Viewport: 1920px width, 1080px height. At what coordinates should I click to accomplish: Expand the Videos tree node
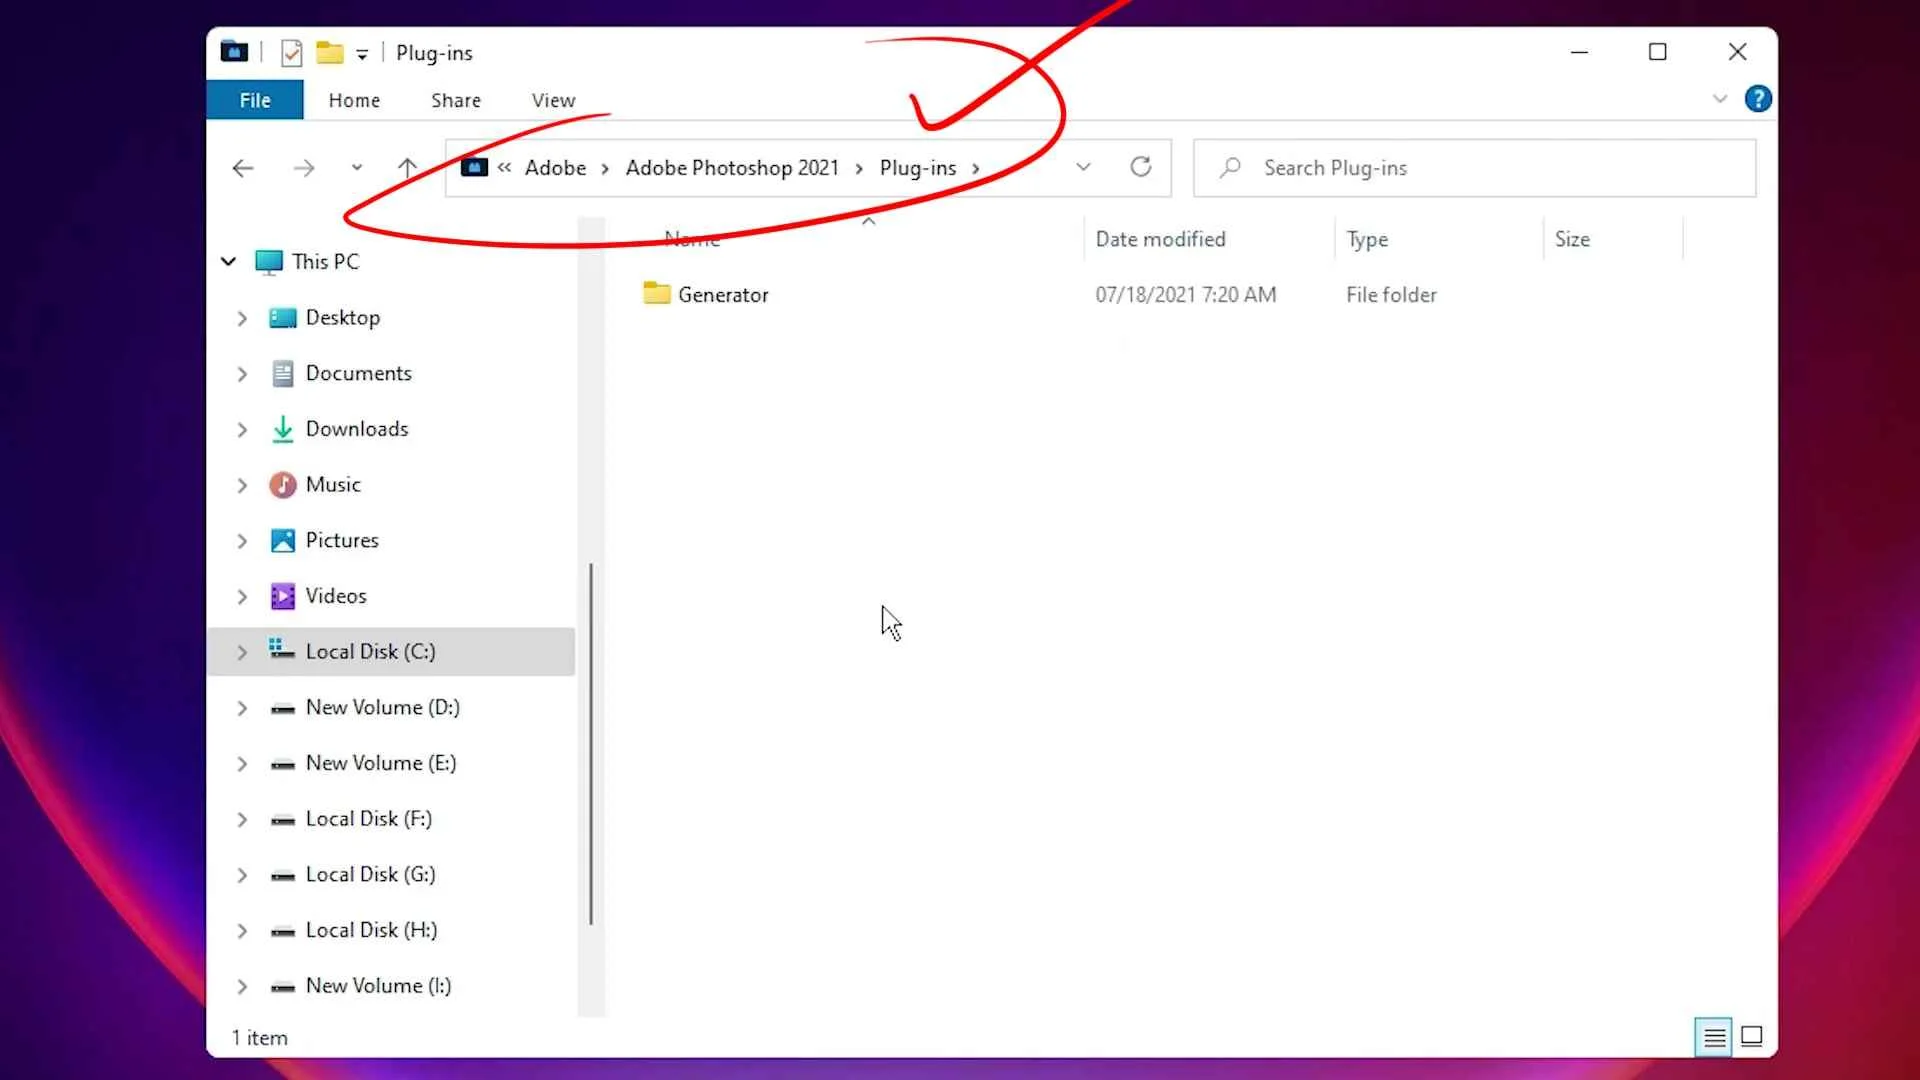point(242,596)
